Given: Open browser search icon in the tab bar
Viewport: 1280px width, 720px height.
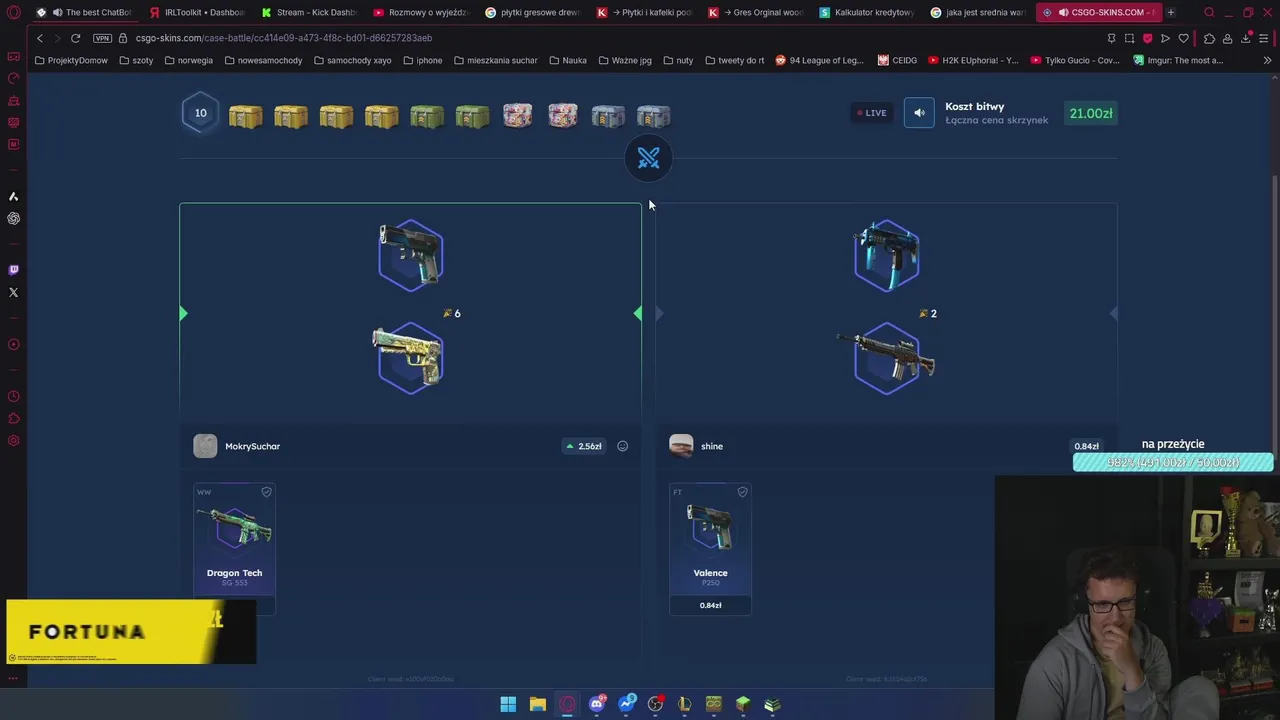Looking at the screenshot, I should coord(1209,12).
